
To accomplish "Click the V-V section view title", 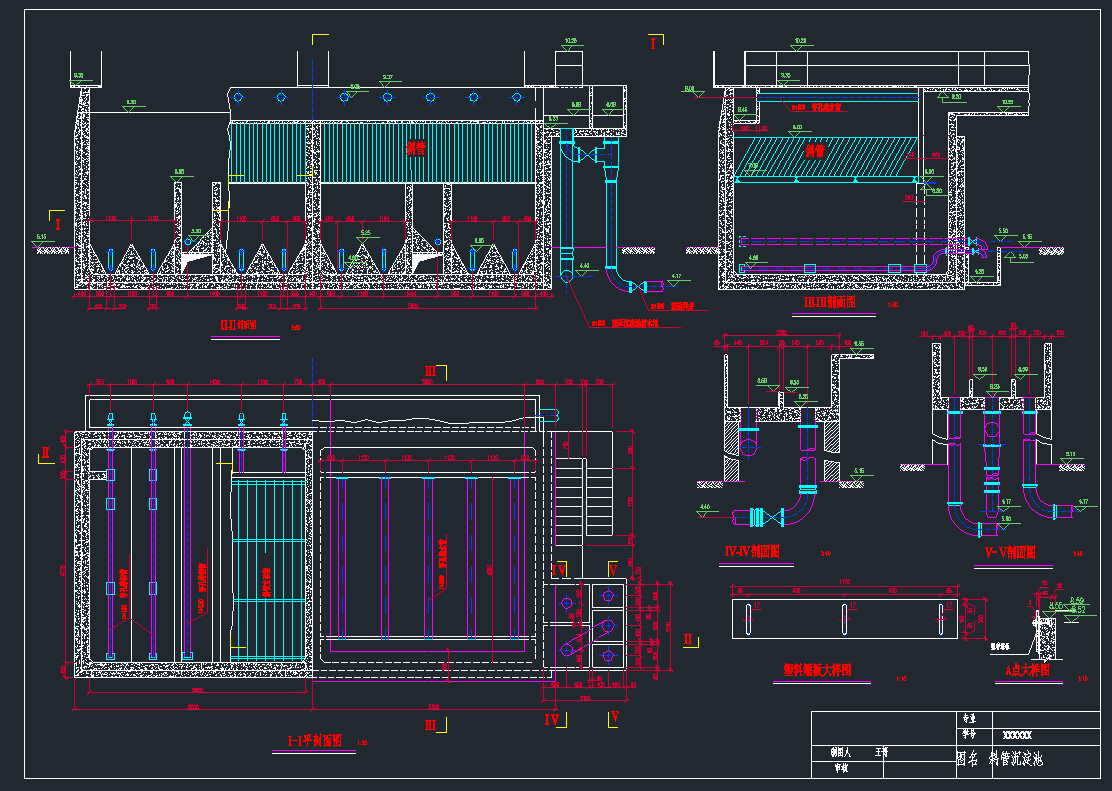I will [x=1009, y=552].
